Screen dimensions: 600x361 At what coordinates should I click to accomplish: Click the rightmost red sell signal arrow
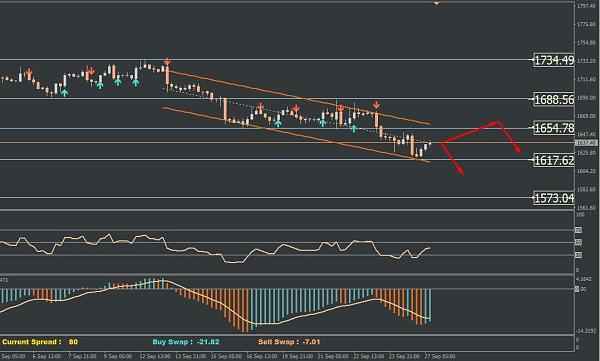point(377,105)
